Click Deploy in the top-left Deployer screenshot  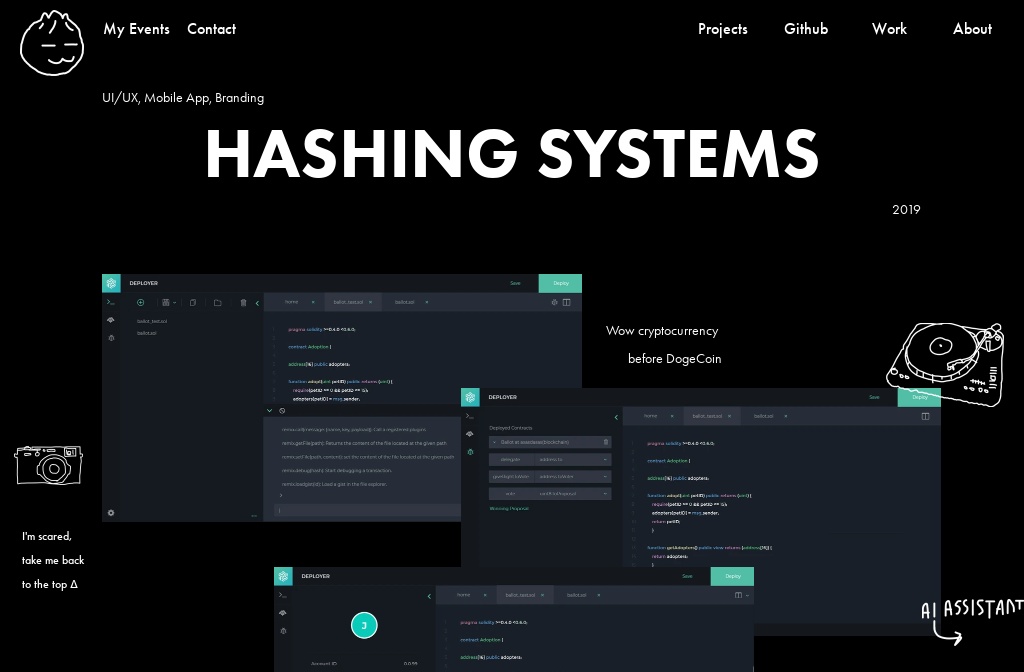[560, 283]
